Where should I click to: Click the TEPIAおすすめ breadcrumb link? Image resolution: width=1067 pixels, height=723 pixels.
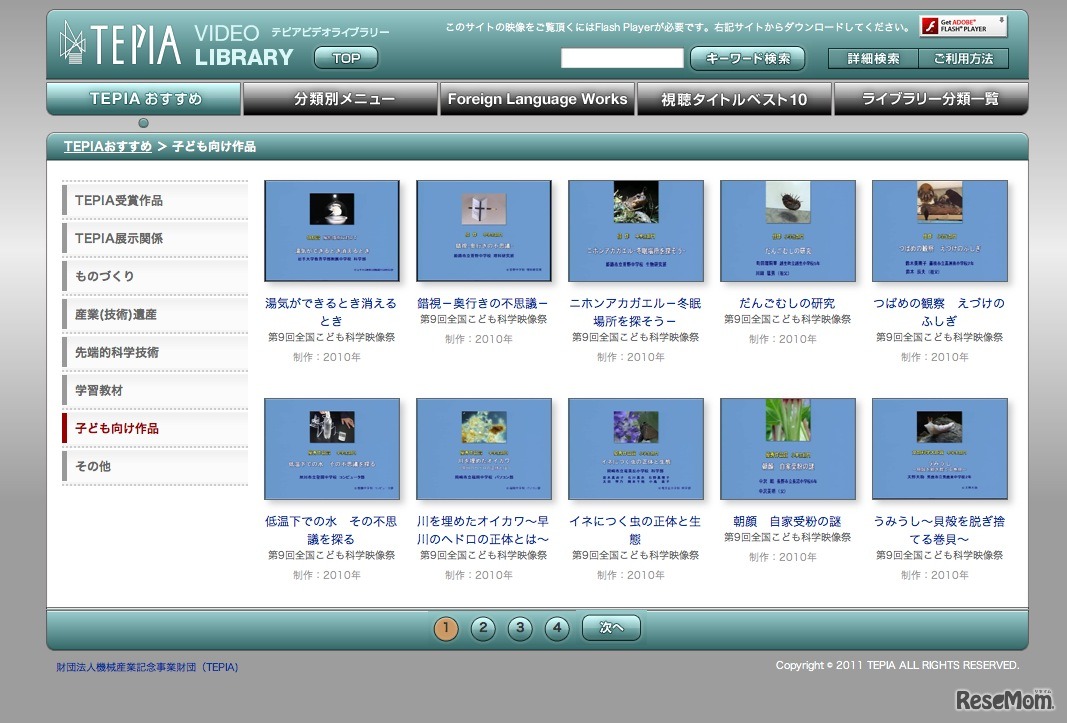pos(108,146)
